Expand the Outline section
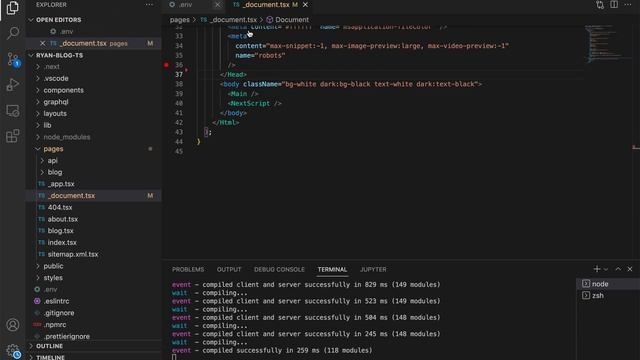This screenshot has width=640, height=360. [94, 346]
